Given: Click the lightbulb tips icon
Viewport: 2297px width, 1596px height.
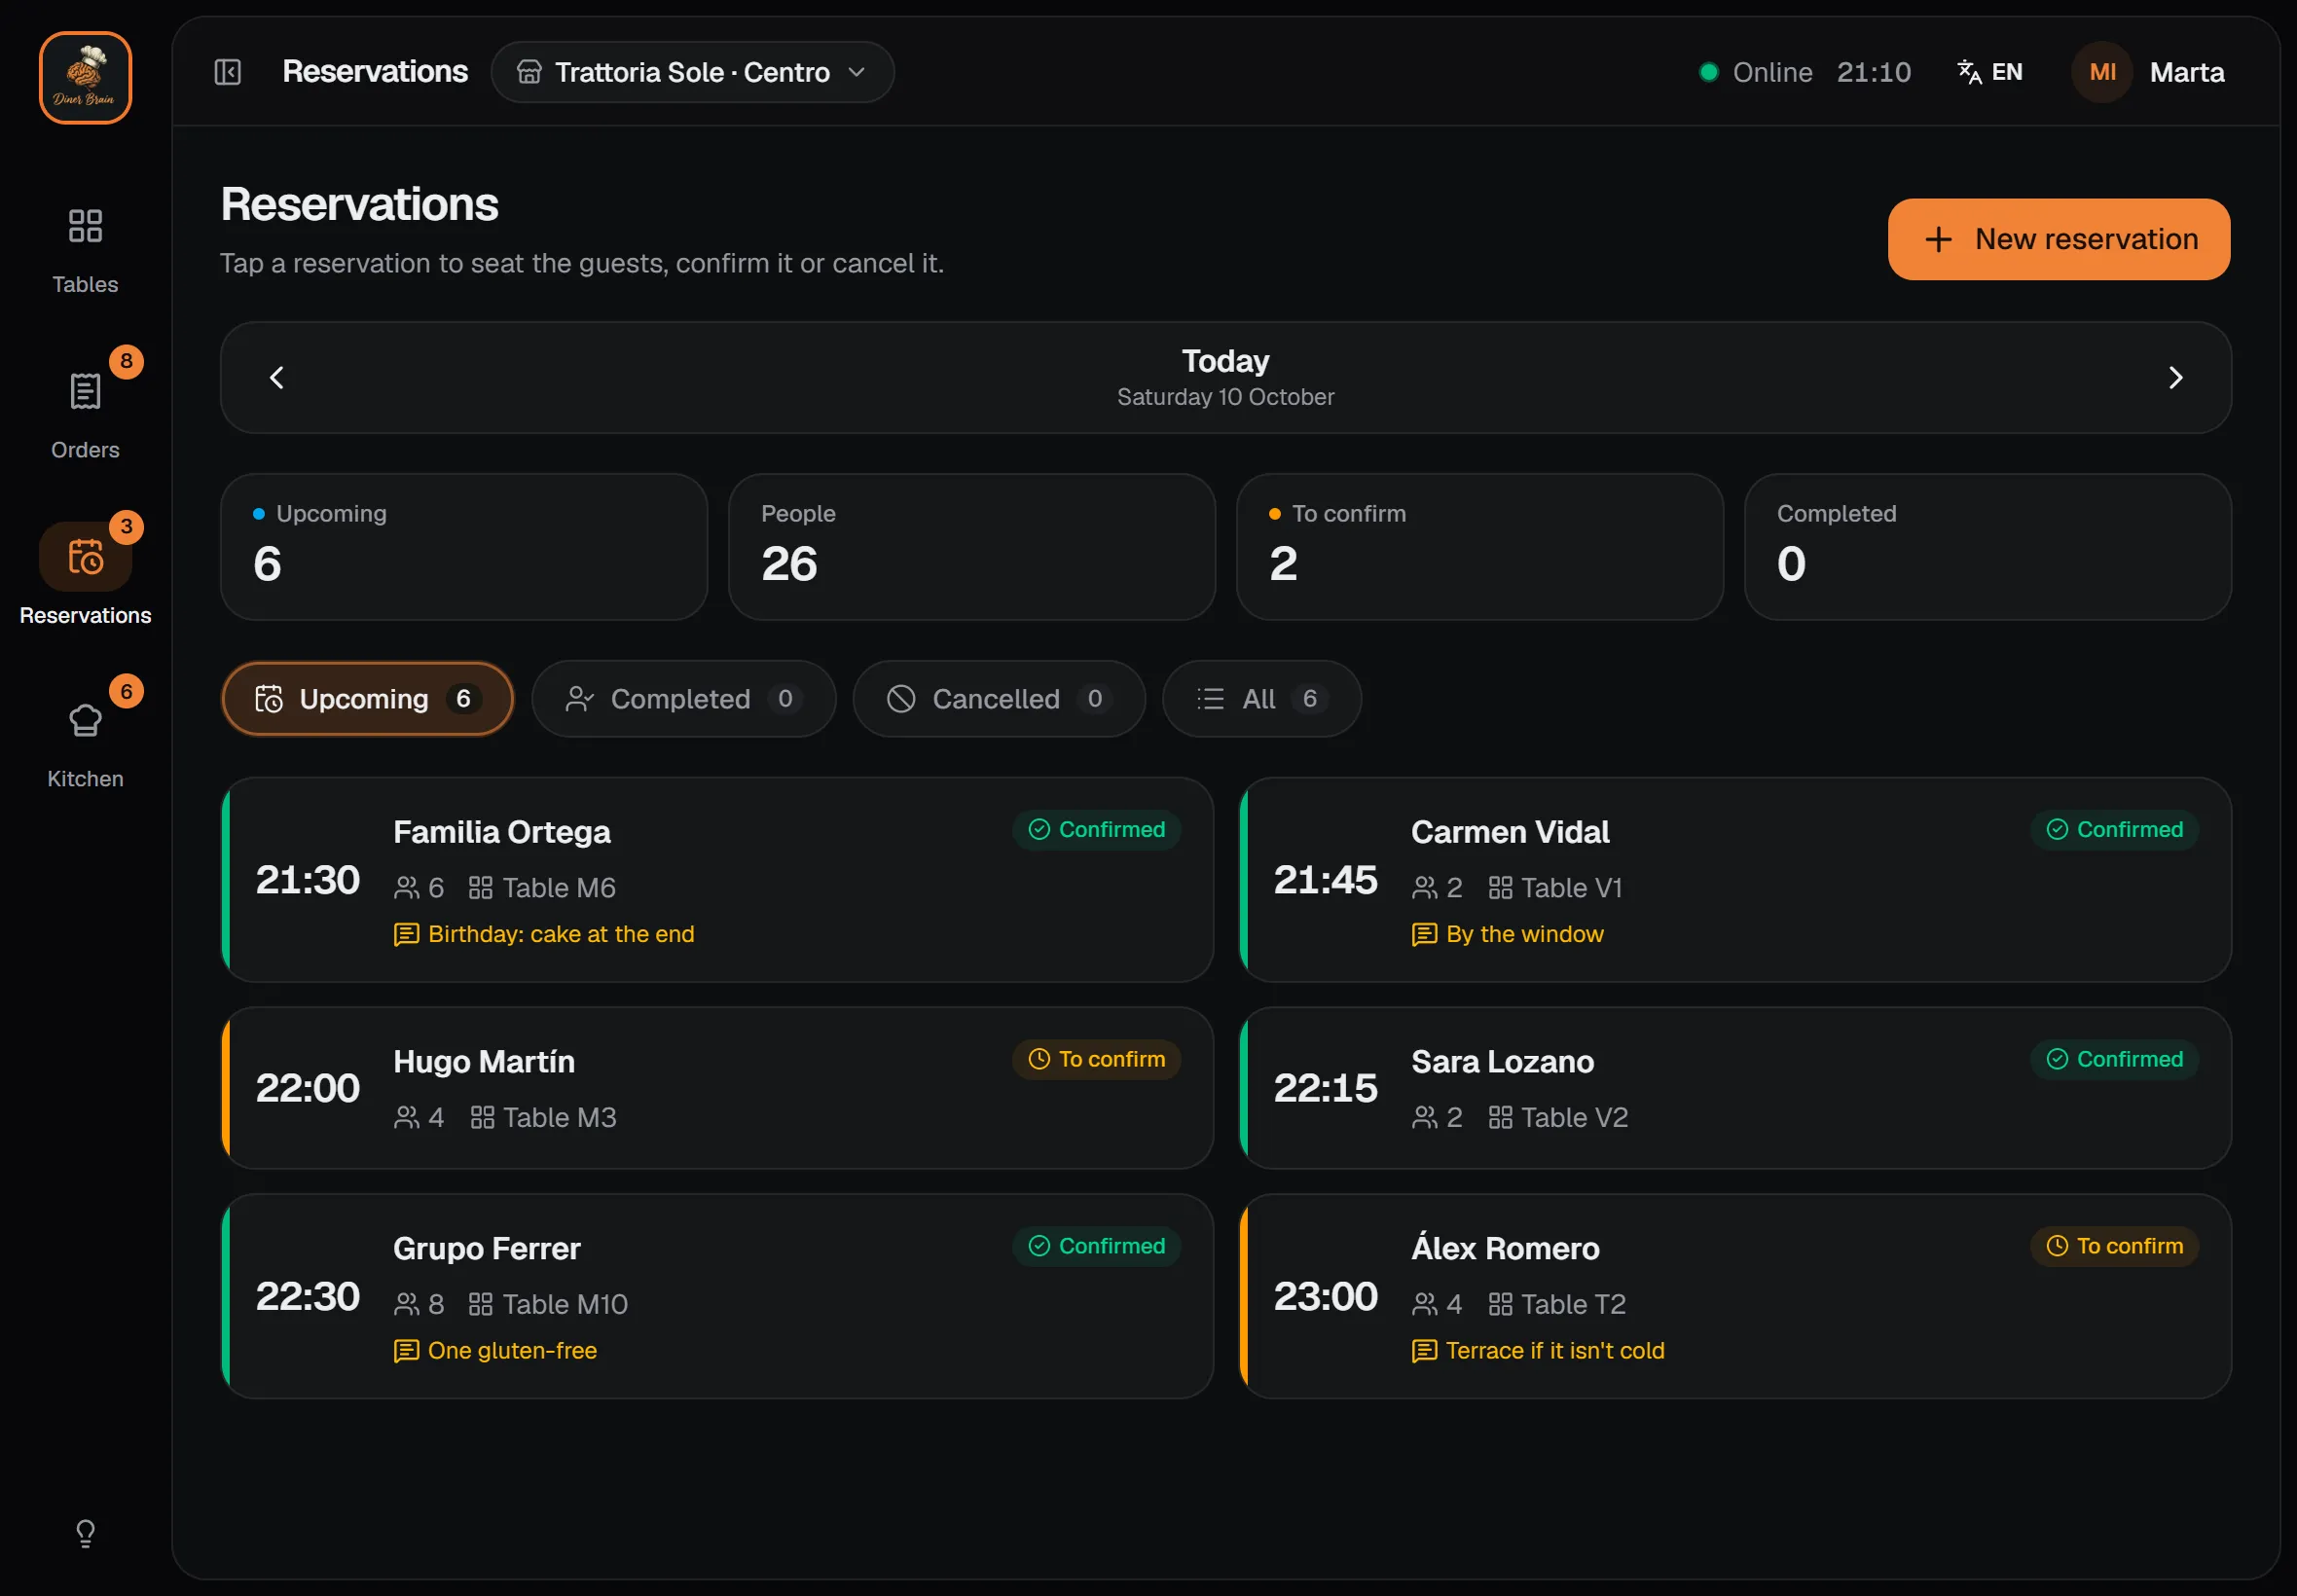Looking at the screenshot, I should 85,1533.
